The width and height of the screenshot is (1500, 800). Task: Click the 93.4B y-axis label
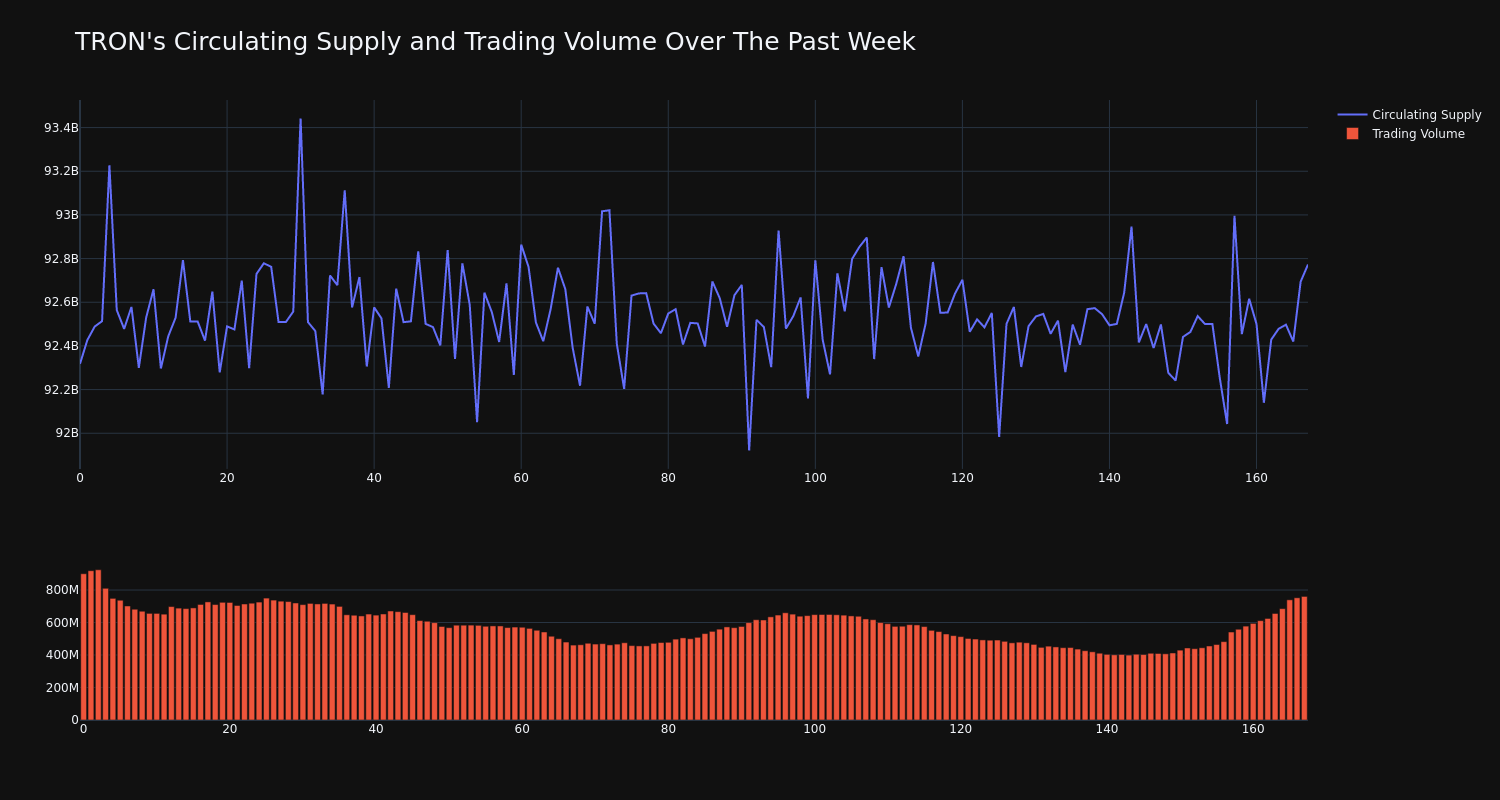click(61, 128)
